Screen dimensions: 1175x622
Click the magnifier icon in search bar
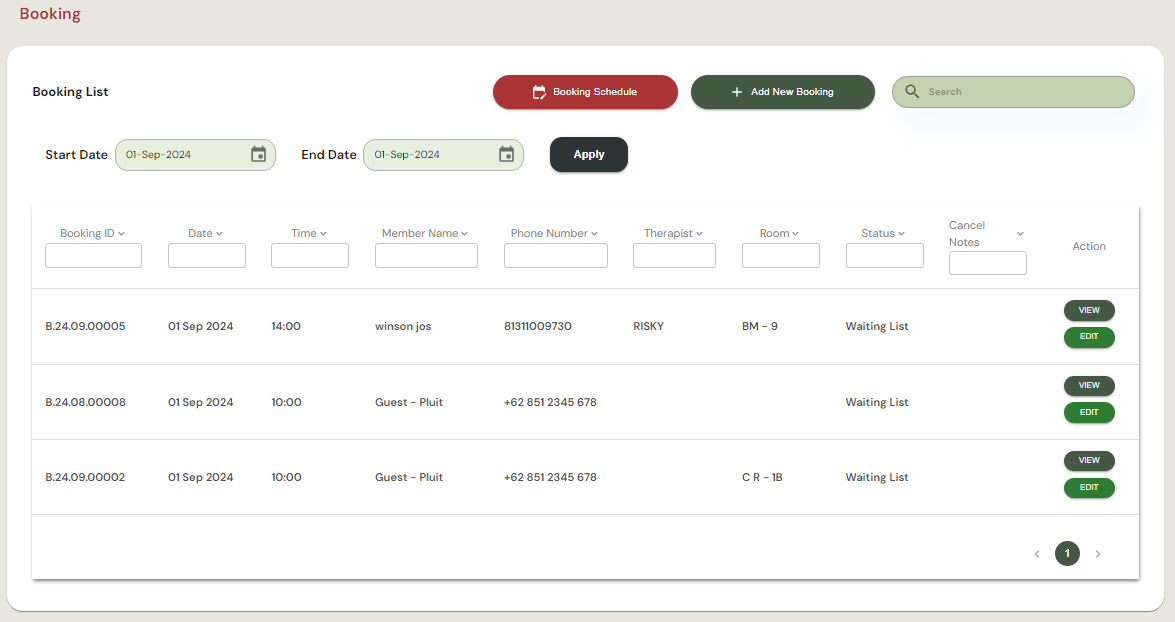(912, 92)
